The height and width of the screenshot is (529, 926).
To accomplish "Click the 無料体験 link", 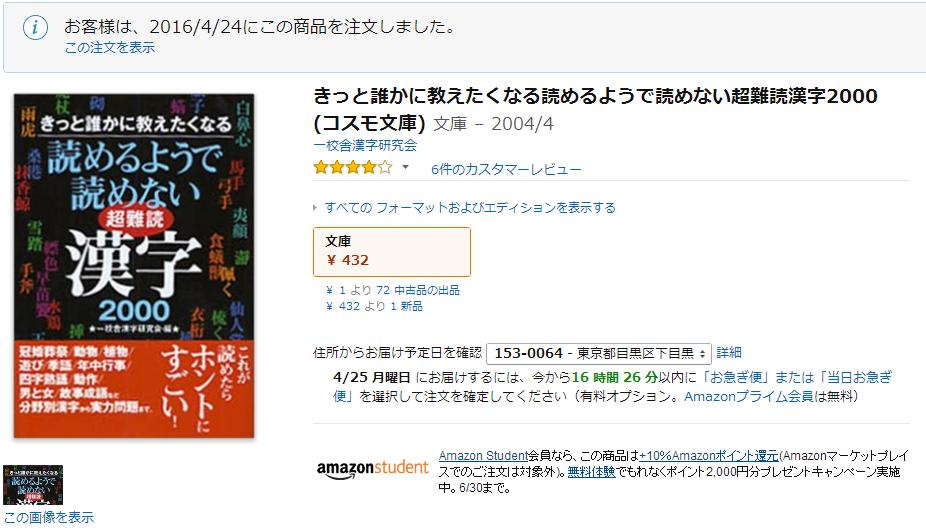I will click(591, 472).
